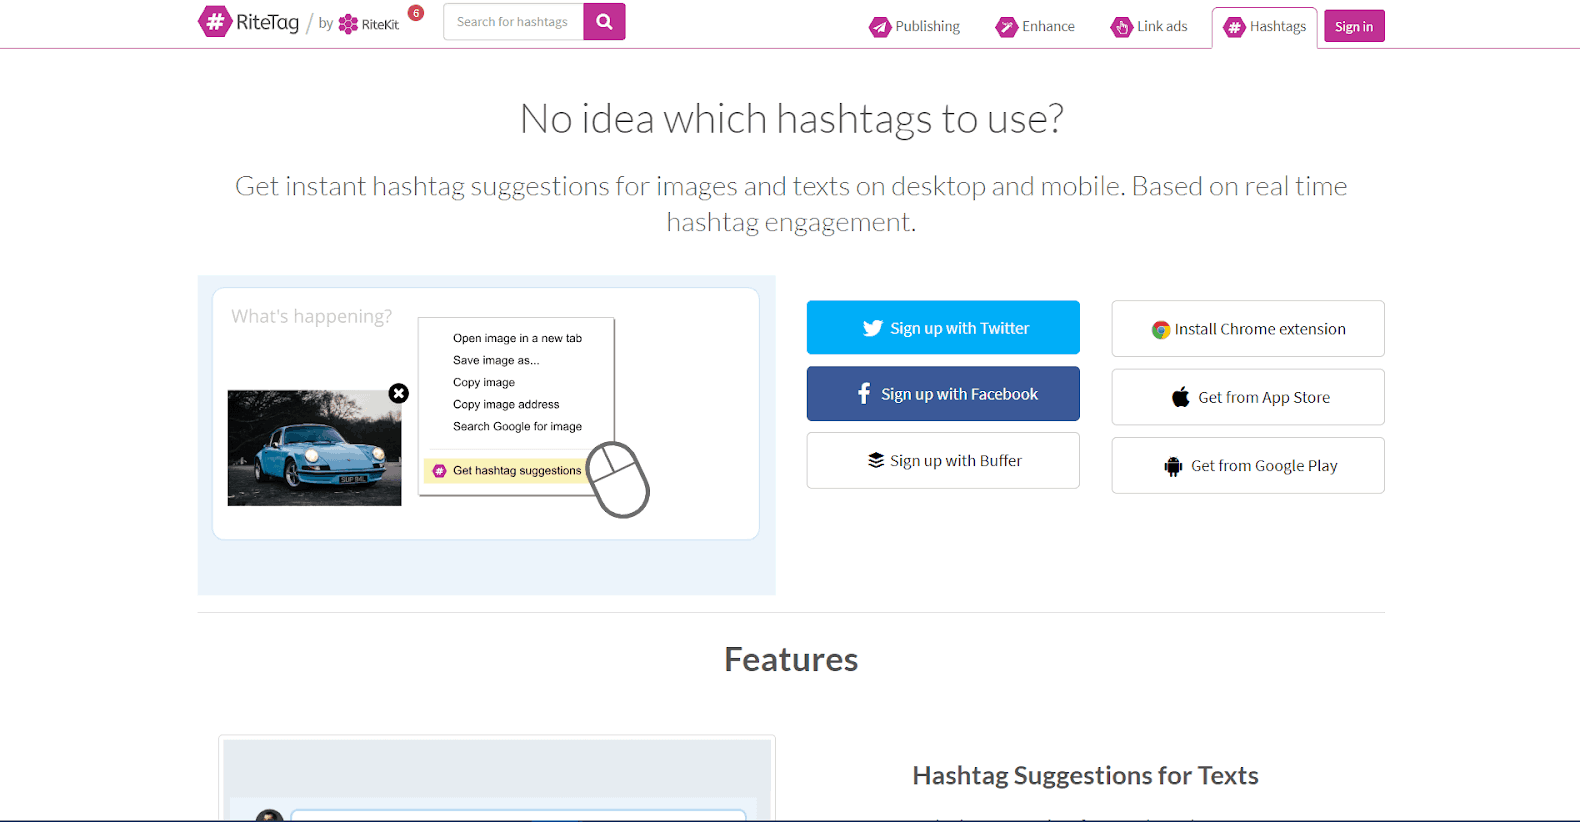Remove the car image with X button

click(x=399, y=393)
